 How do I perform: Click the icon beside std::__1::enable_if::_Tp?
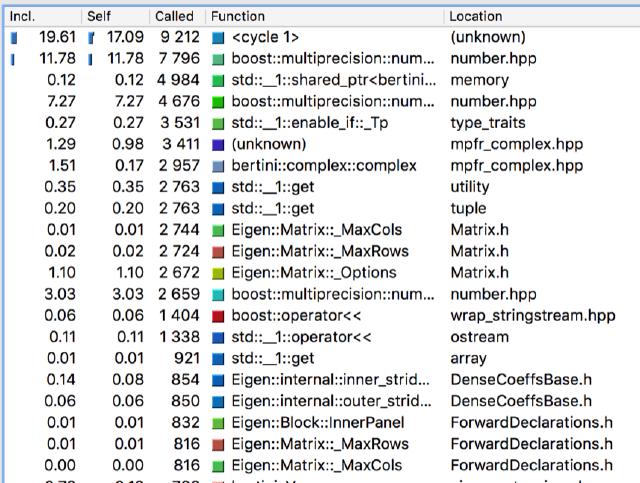click(x=218, y=124)
